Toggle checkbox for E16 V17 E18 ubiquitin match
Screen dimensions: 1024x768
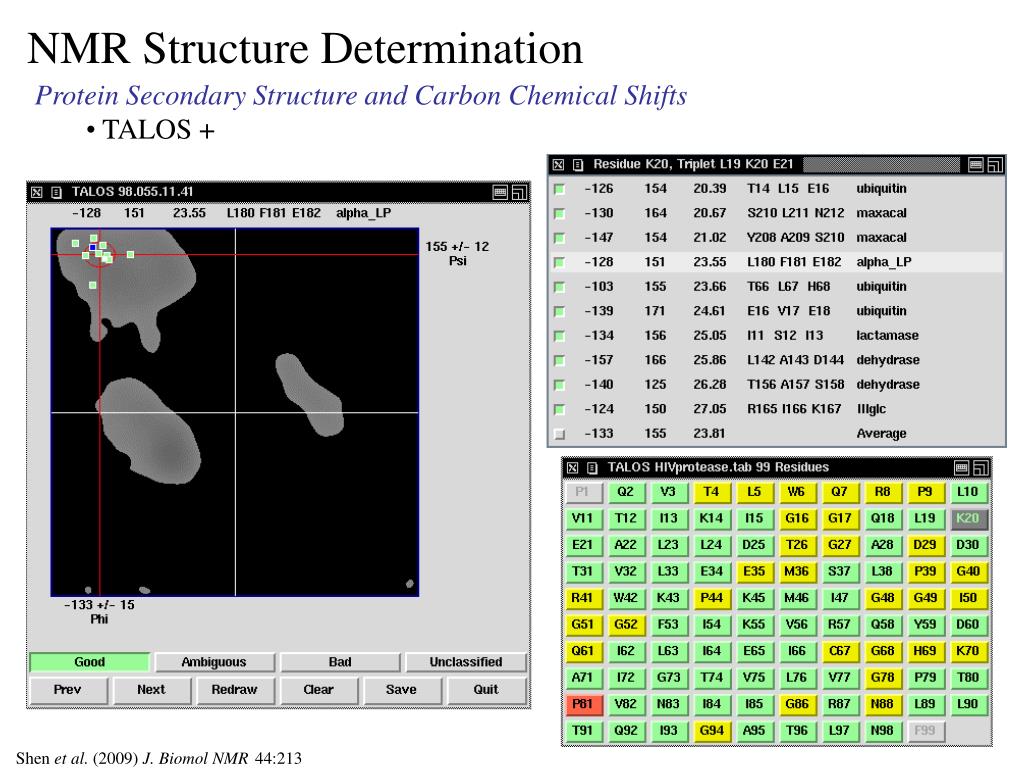(x=559, y=312)
